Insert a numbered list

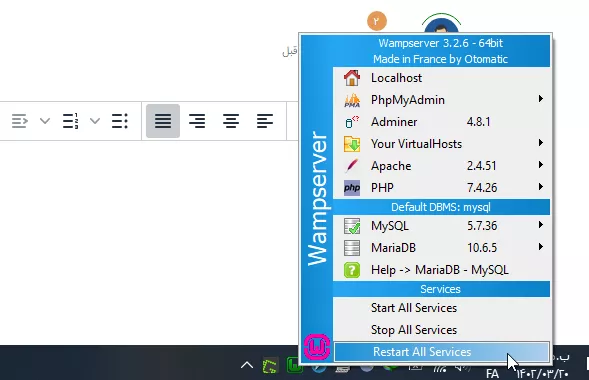pyautogui.click(x=70, y=121)
